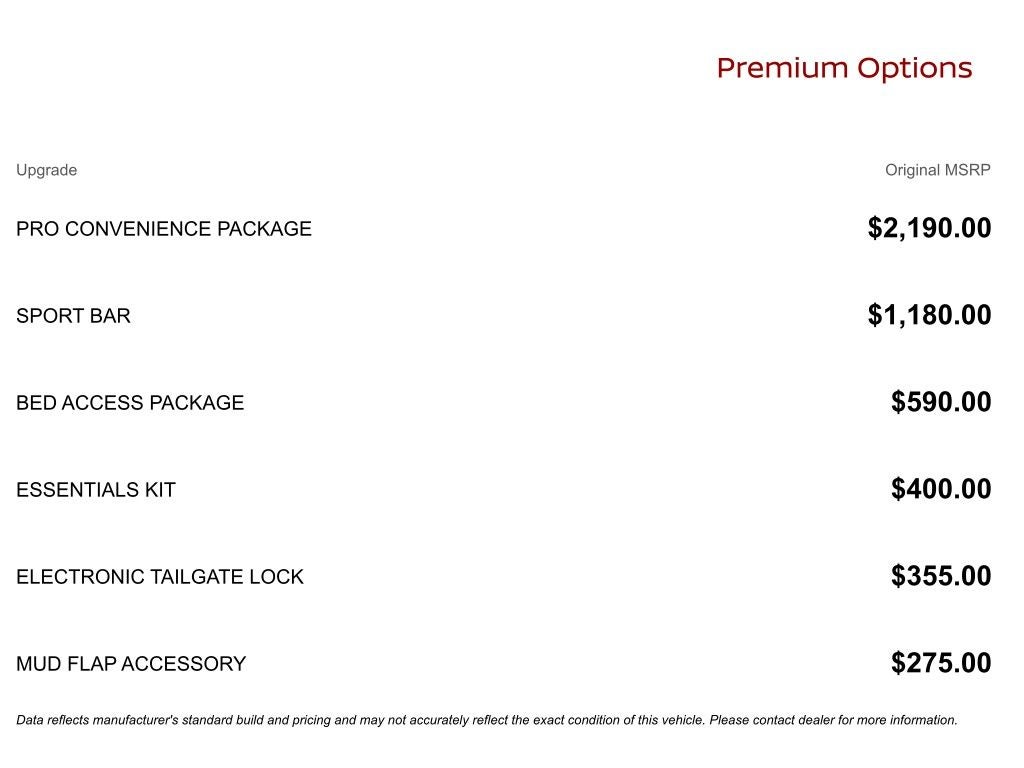Select the 'Original MSRP' column header
This screenshot has width=1024, height=768.
coord(937,170)
